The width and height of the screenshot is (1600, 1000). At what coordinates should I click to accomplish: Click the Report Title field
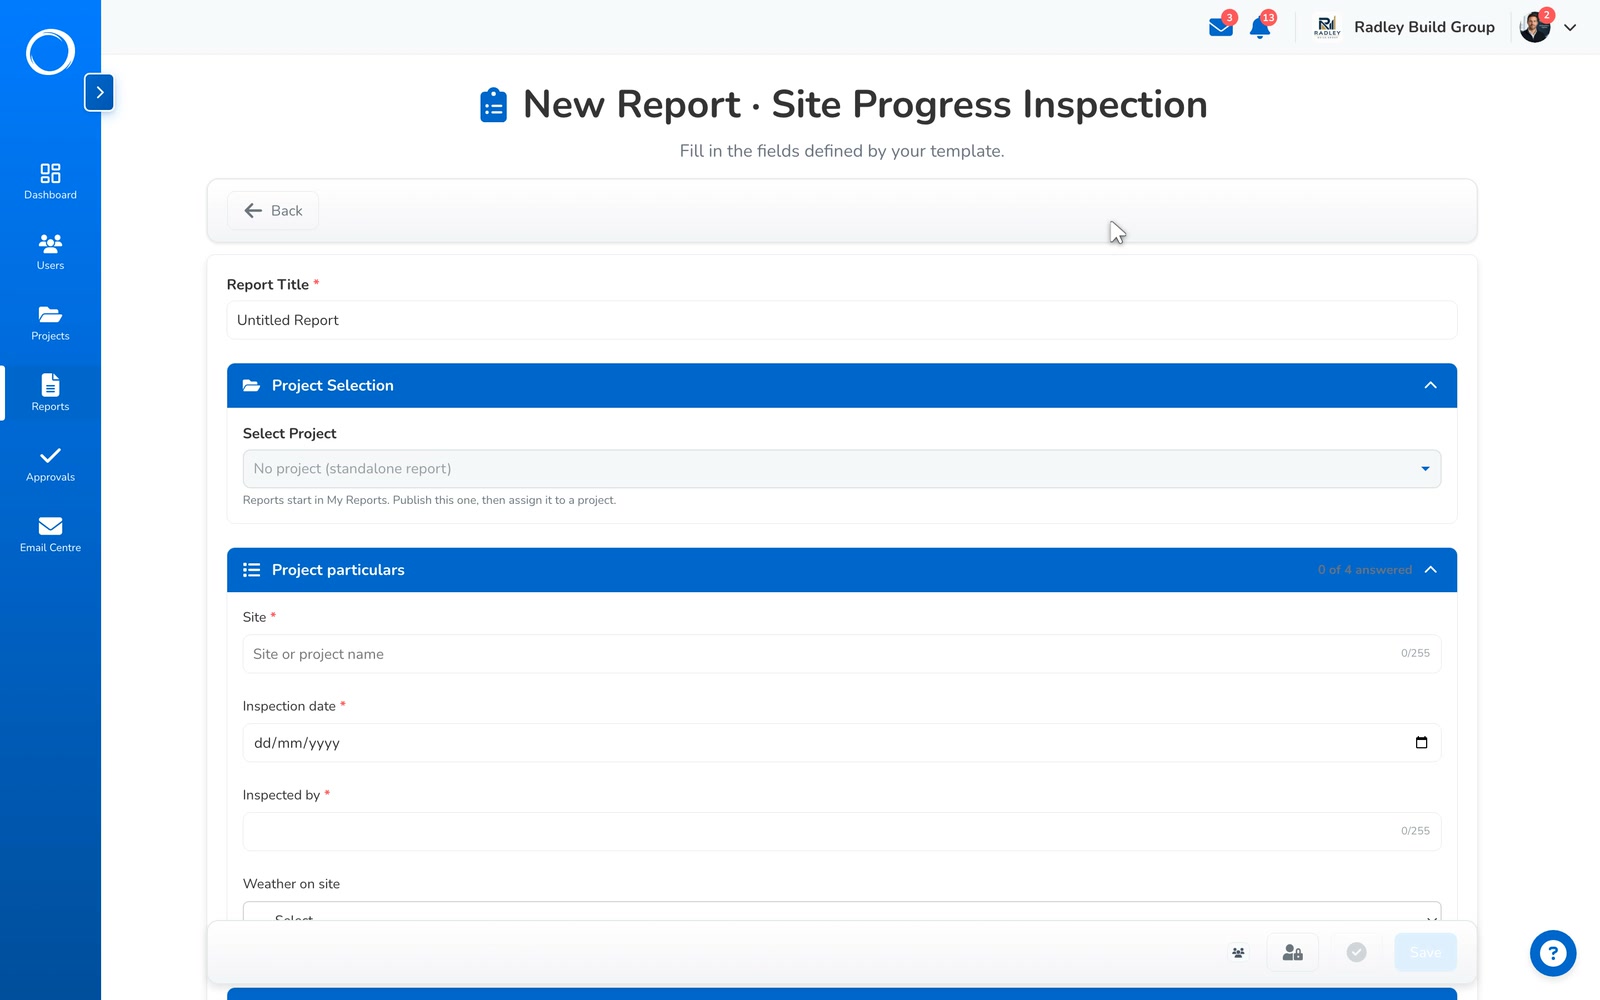tap(842, 320)
